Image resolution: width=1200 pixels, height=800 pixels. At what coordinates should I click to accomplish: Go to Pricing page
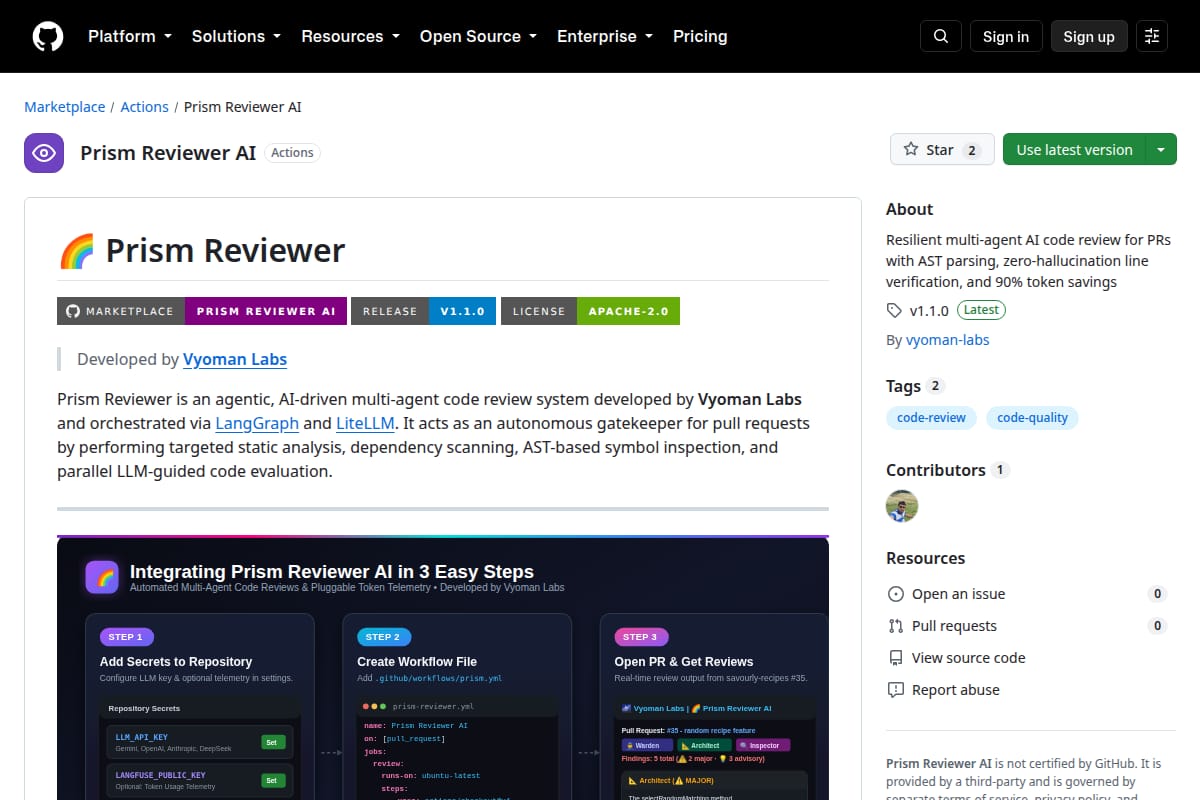click(x=700, y=36)
